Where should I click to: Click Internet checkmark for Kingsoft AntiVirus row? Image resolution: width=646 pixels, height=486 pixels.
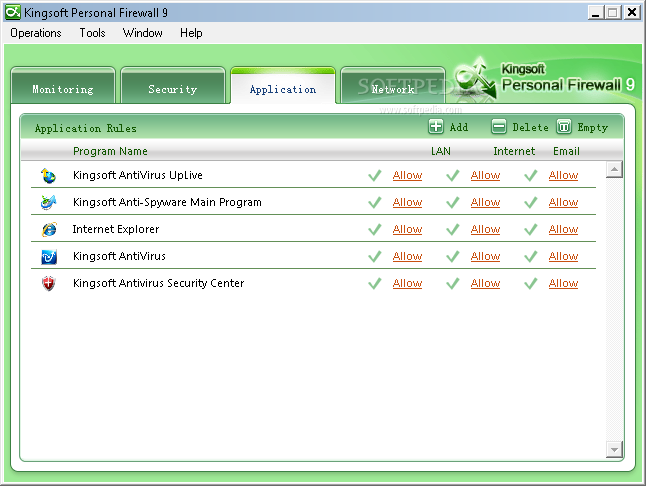(452, 257)
